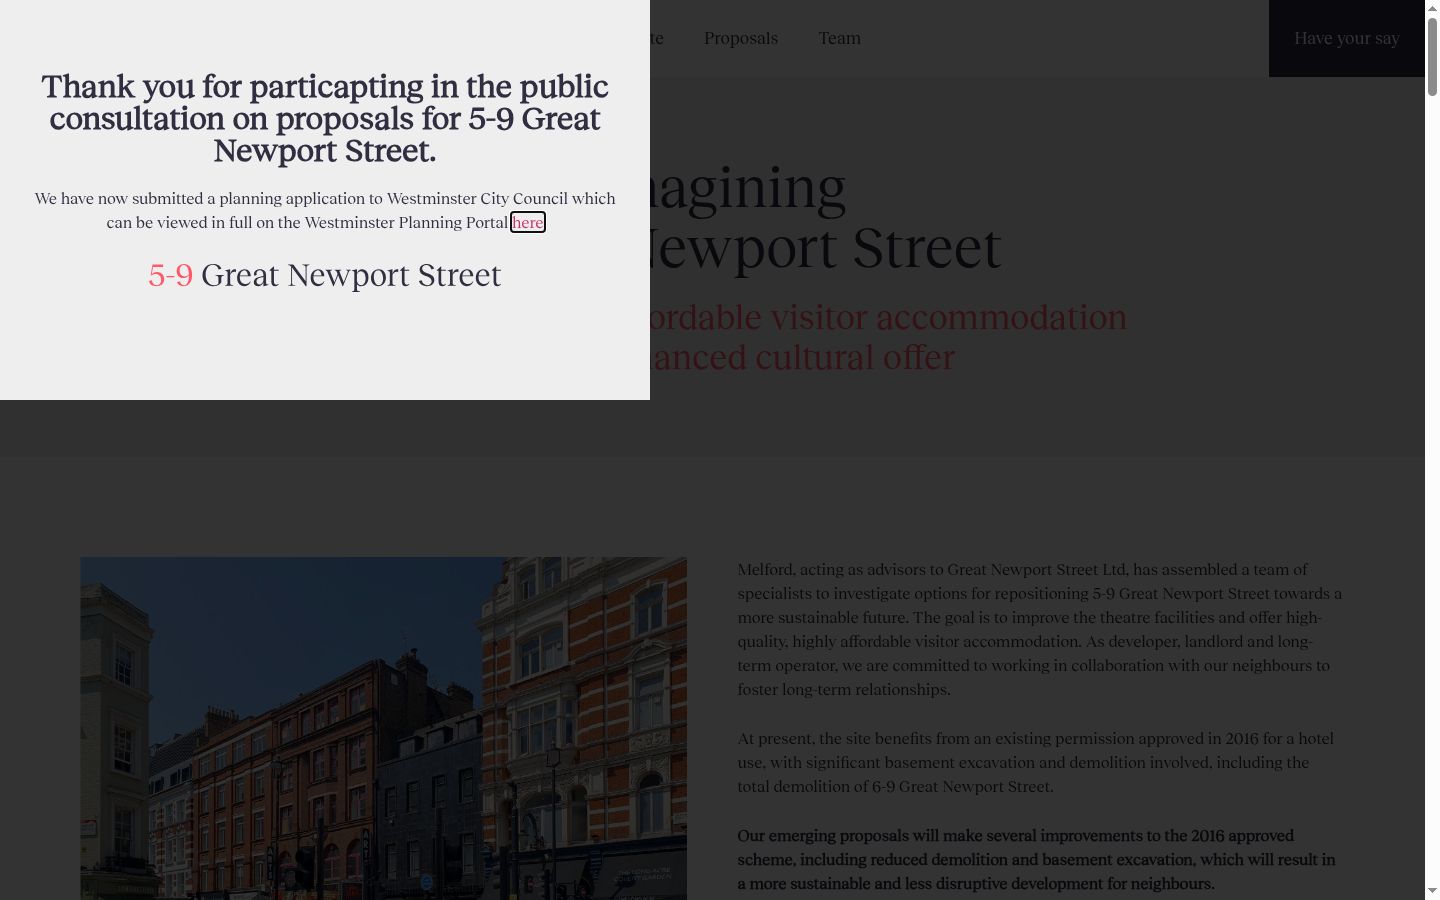
Task: Click the bold 'Our emerging proposals' paragraph
Action: 1036,859
